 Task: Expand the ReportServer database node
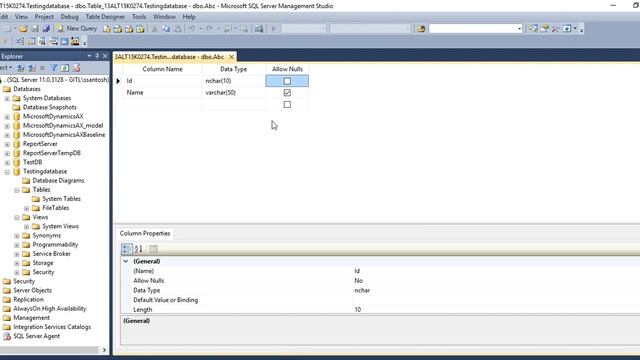(x=7, y=144)
